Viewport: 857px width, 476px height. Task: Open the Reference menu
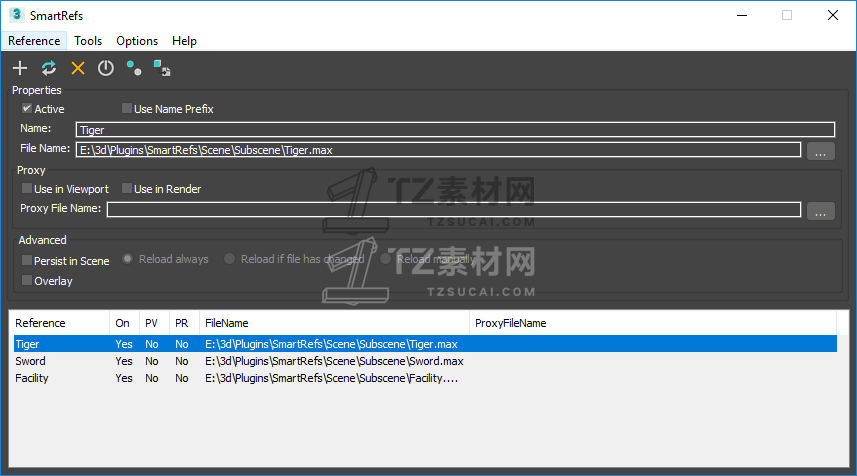tap(34, 41)
